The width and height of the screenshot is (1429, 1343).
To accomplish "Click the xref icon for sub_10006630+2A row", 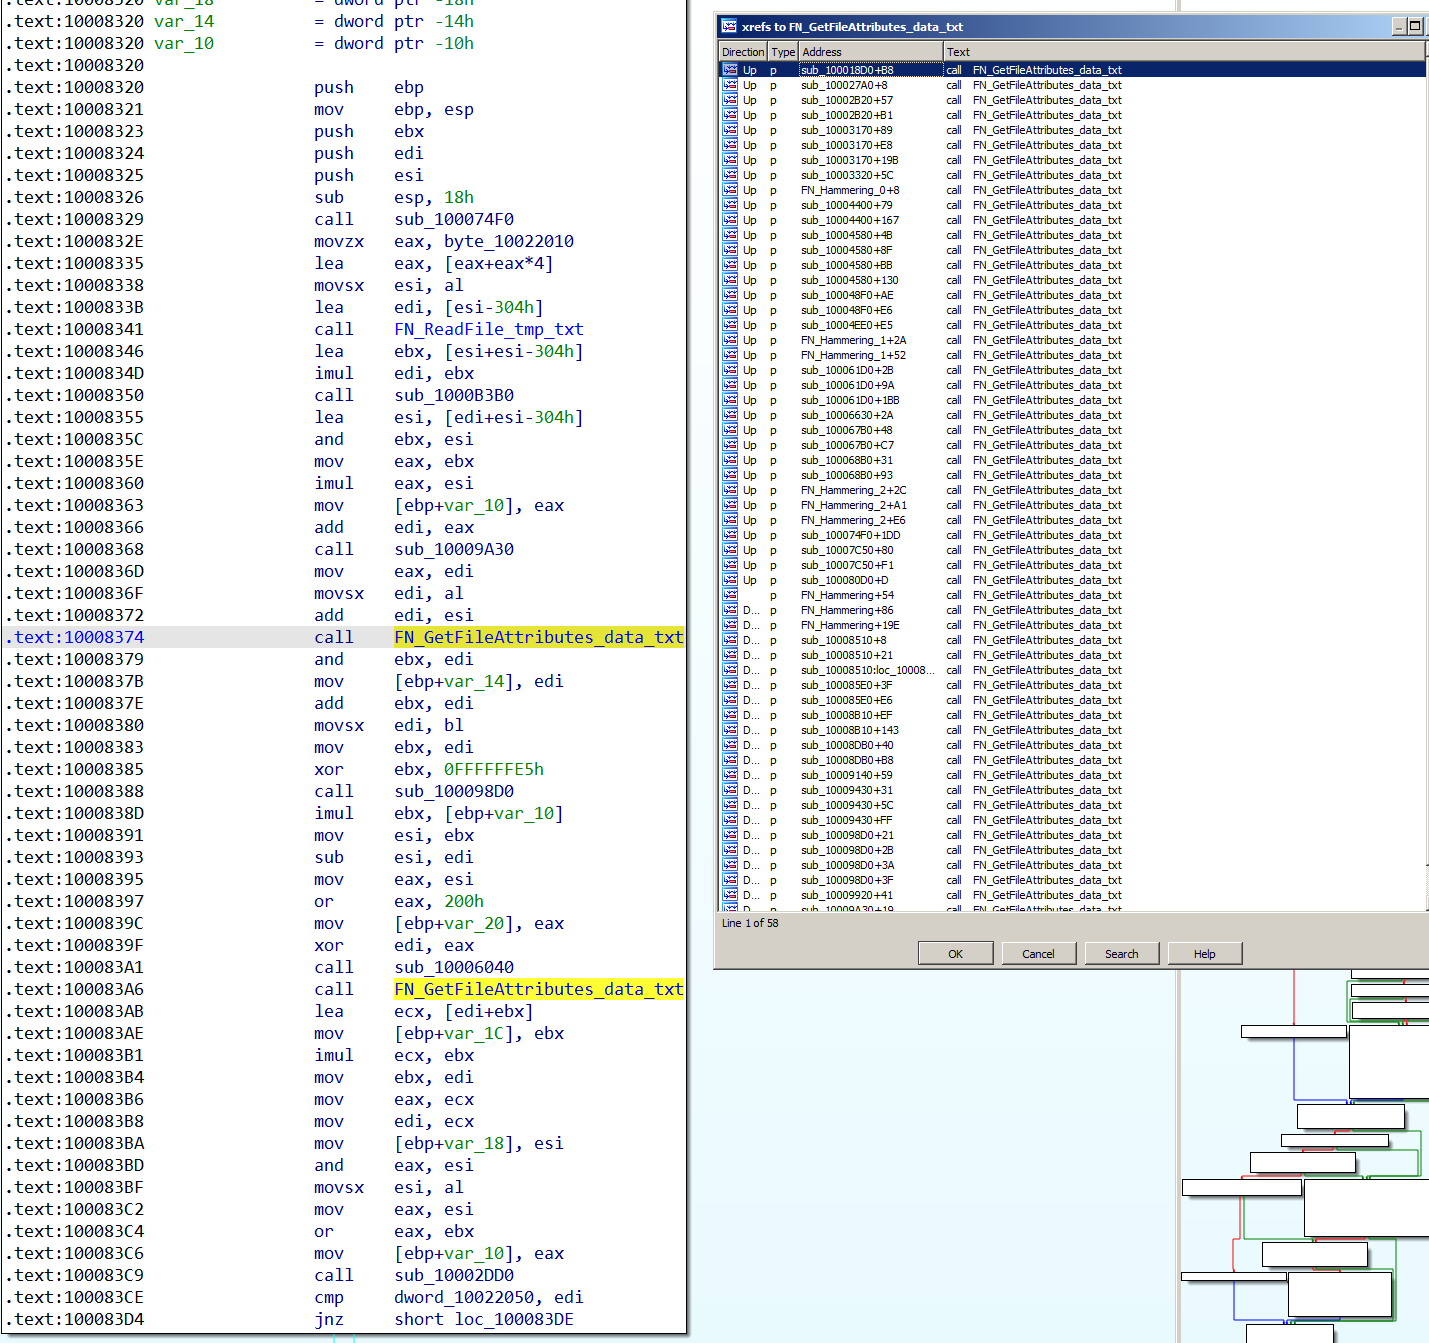I will (x=730, y=415).
